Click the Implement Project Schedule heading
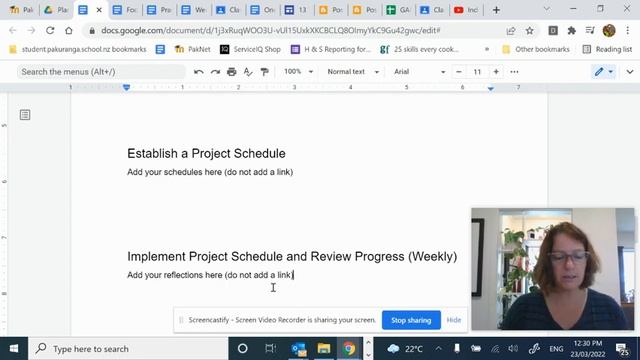The height and width of the screenshot is (360, 640). 292,256
